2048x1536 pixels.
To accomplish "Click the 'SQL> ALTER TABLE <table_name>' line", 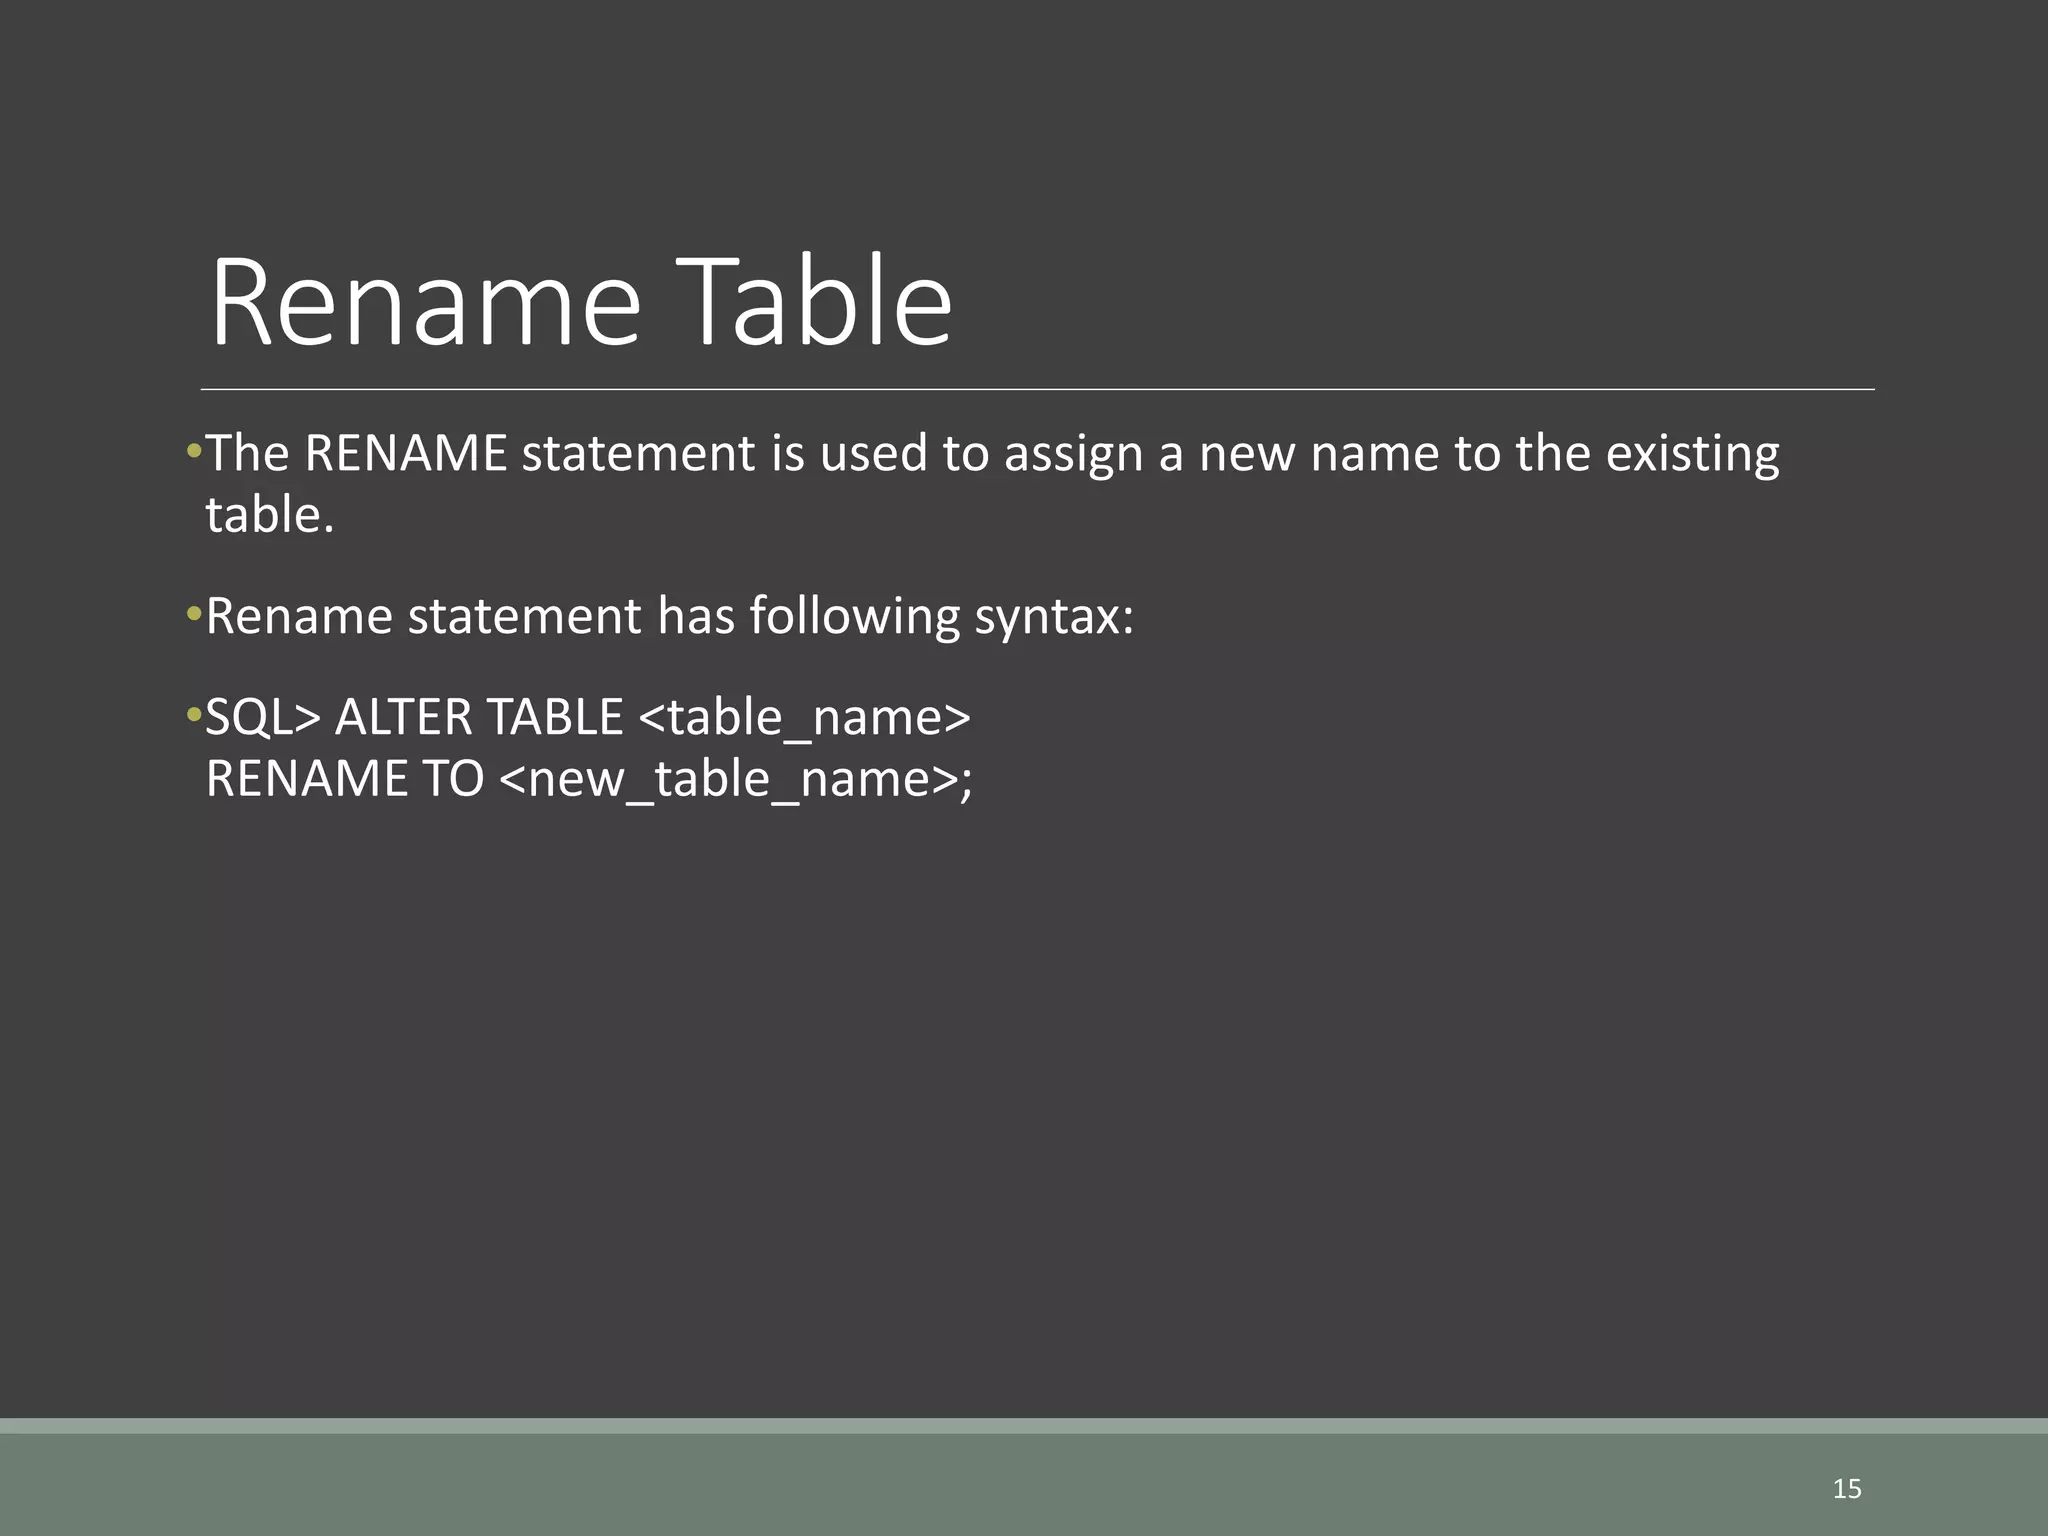I will click(x=588, y=717).
